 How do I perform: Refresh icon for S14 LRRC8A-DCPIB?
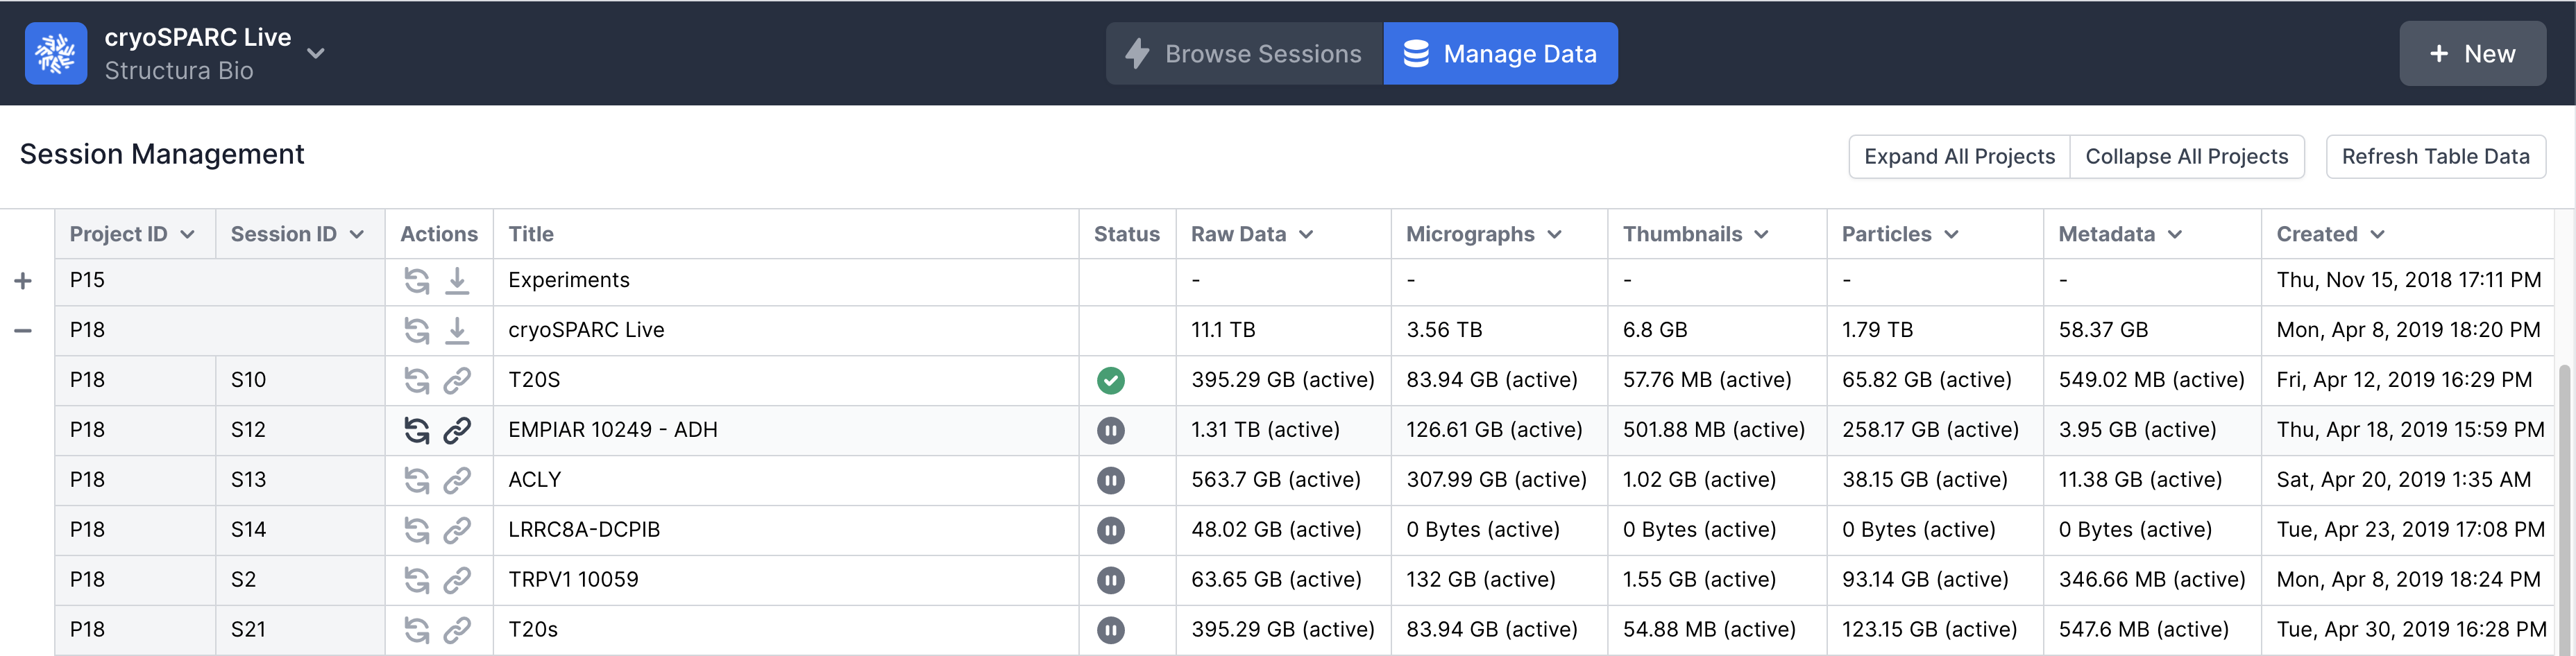pos(417,531)
